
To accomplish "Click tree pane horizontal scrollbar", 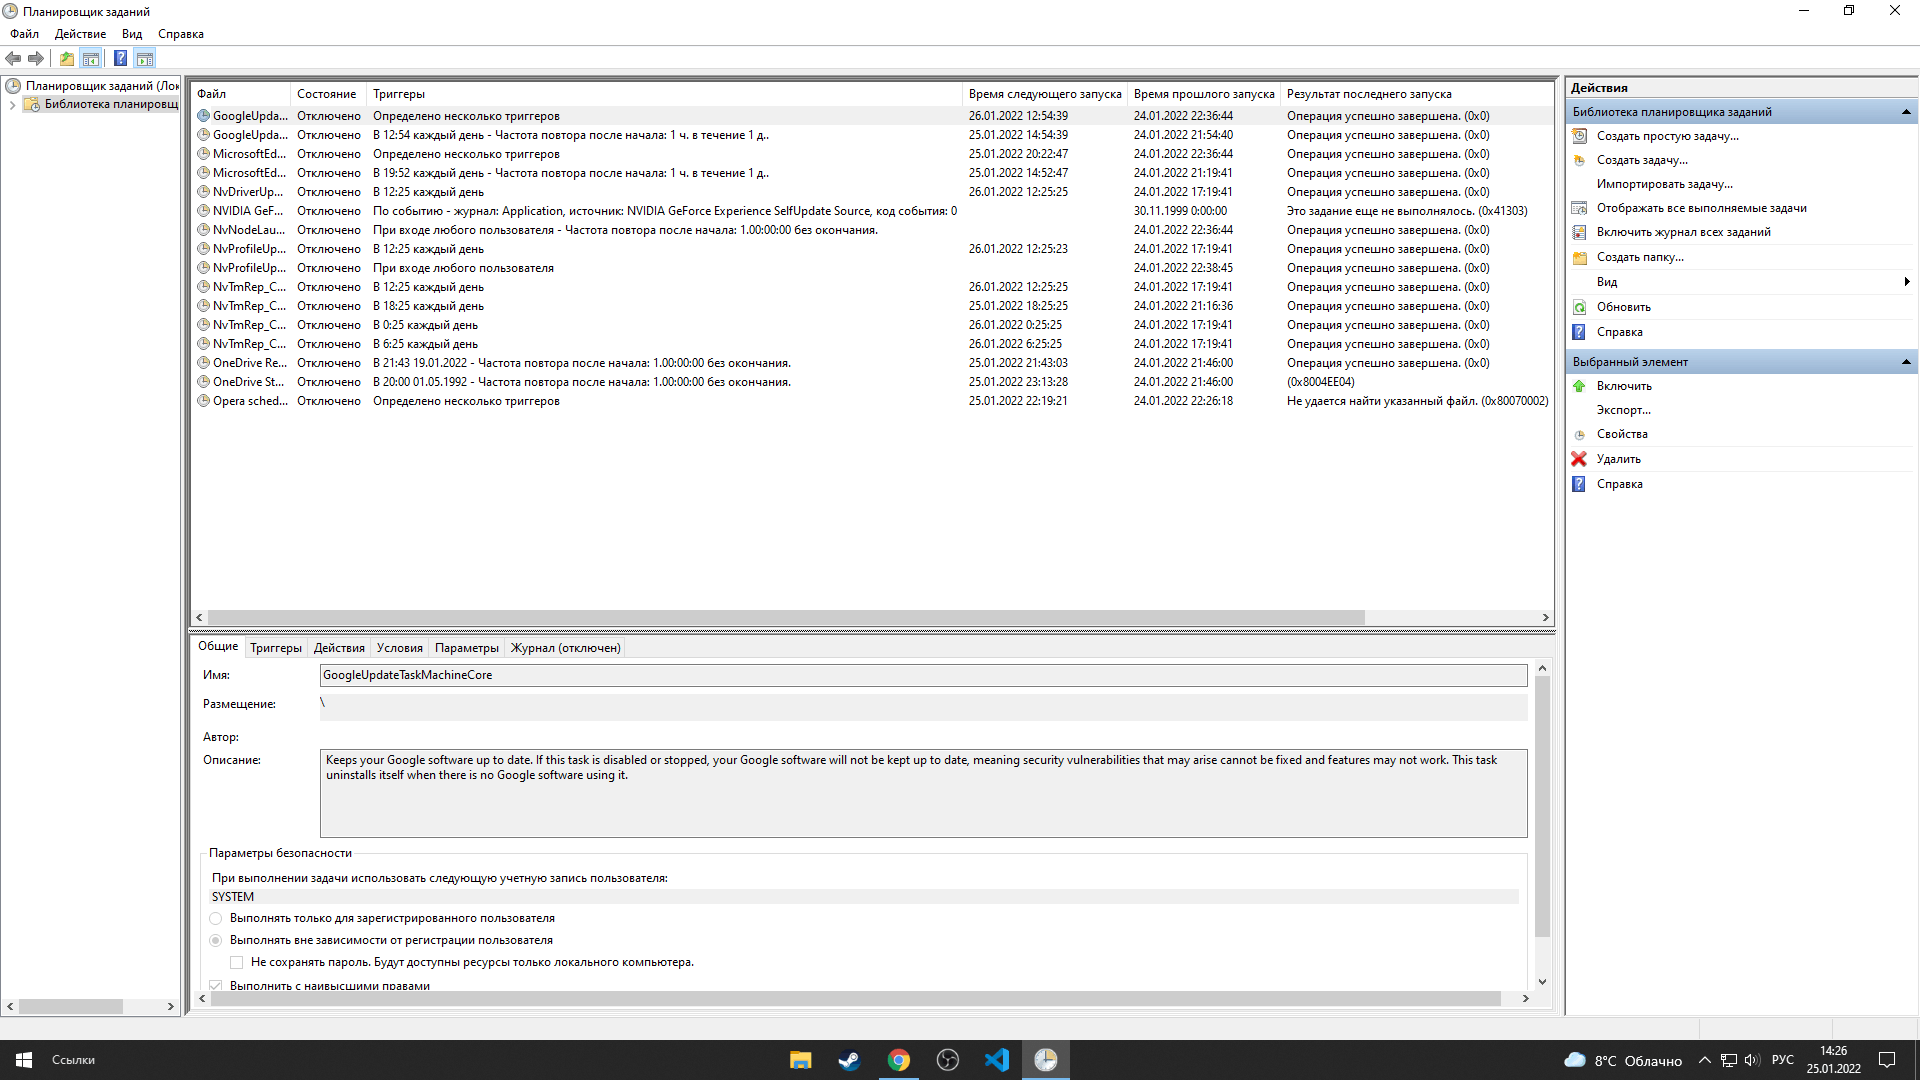I will (70, 1007).
